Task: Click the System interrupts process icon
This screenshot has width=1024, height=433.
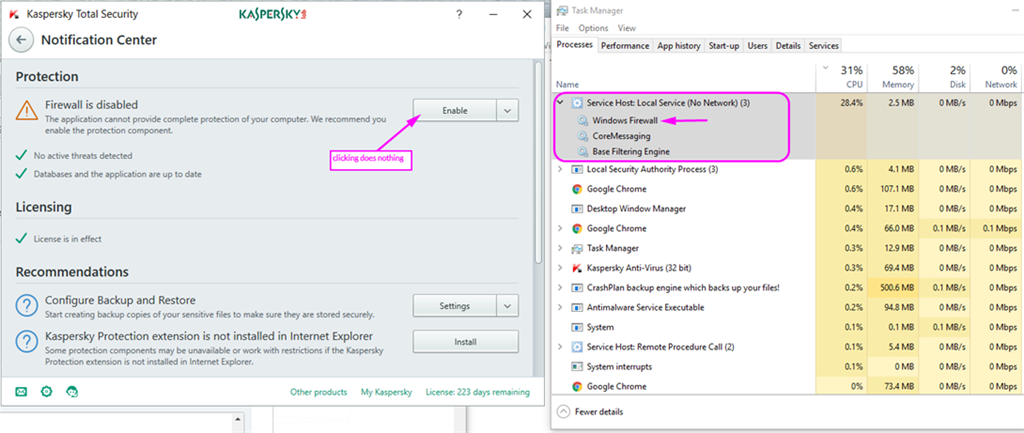Action: [577, 366]
